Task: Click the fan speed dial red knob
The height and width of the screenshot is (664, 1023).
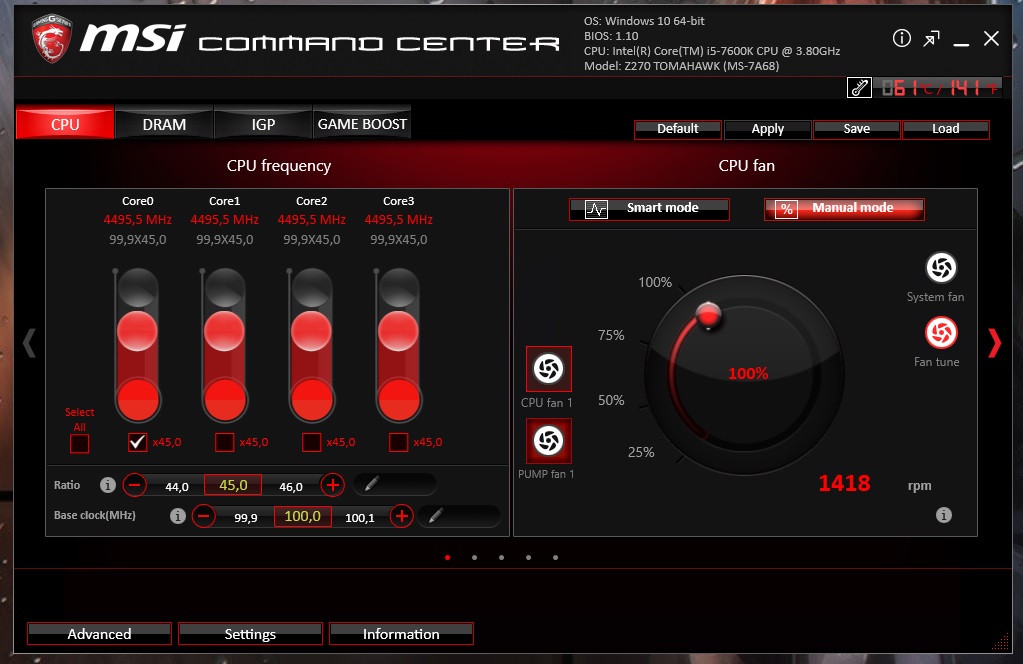Action: point(709,315)
